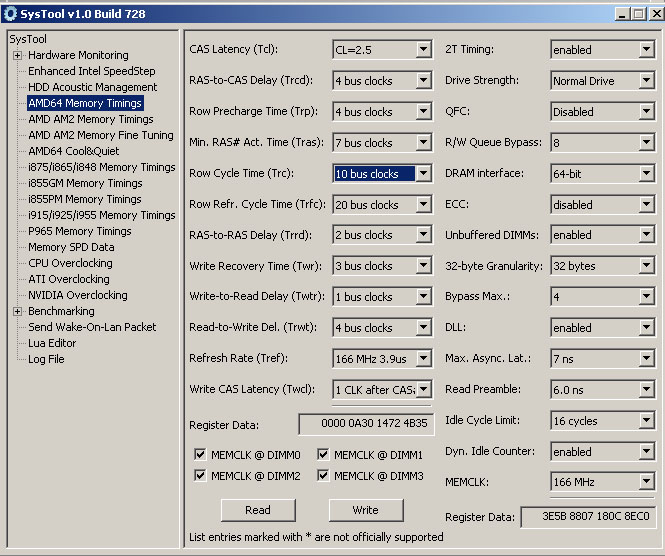The width and height of the screenshot is (665, 556).
Task: Toggle the MEMCLK @ DIMM1 checkbox
Action: click(x=323, y=455)
